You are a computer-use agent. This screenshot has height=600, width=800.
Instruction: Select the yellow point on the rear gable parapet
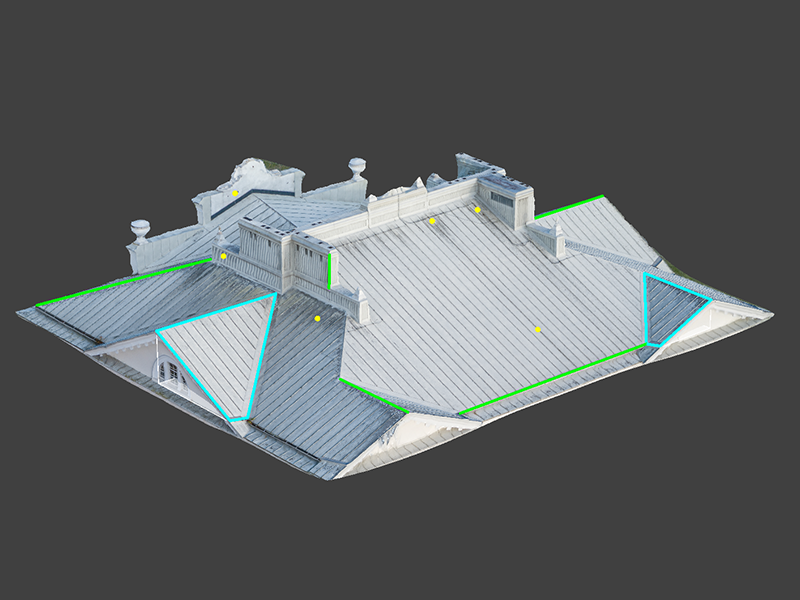[235, 193]
